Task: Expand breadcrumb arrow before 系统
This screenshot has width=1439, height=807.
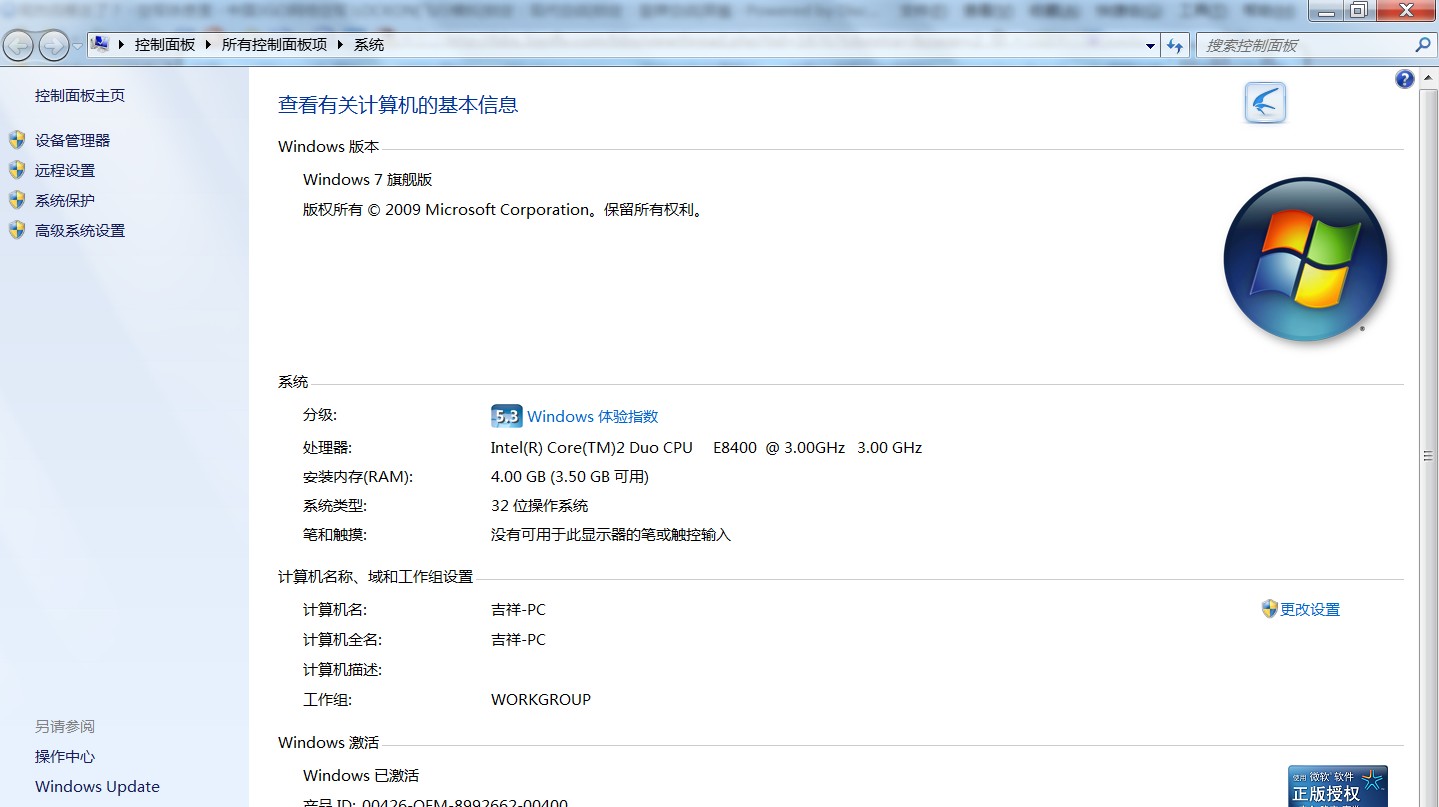Action: click(341, 45)
